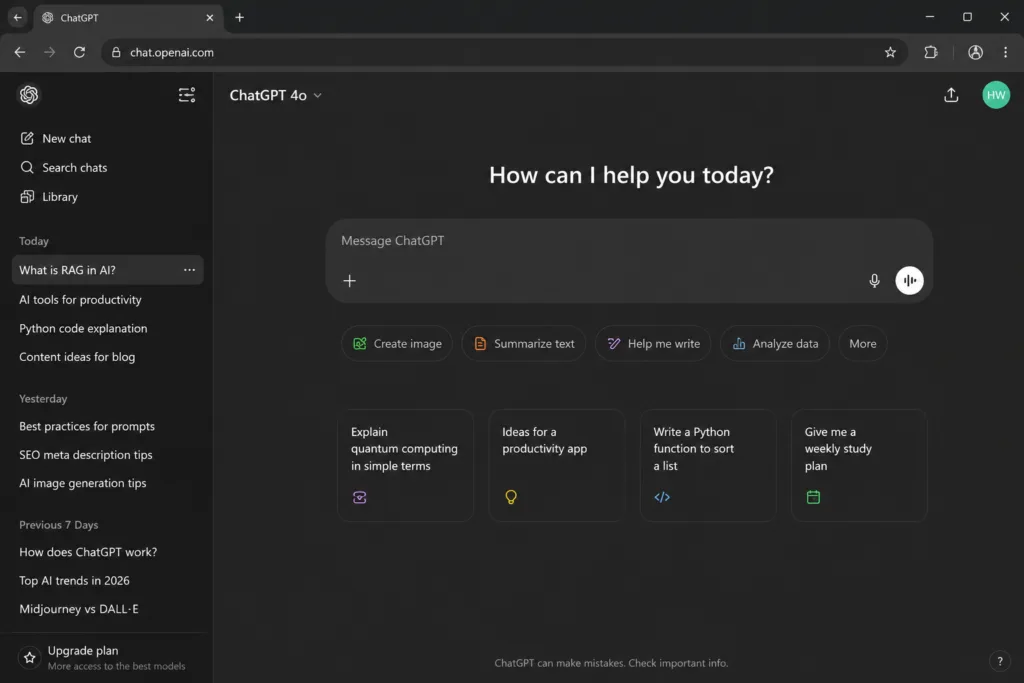
Task: Expand the More suggestions chip
Action: click(x=862, y=343)
